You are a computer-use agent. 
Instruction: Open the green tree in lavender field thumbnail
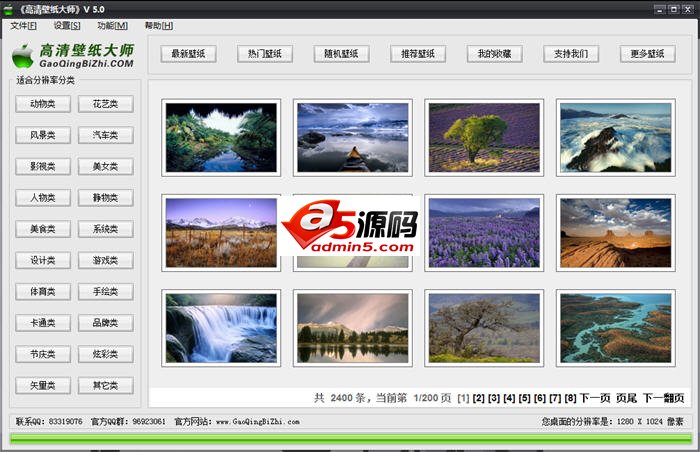click(x=484, y=138)
